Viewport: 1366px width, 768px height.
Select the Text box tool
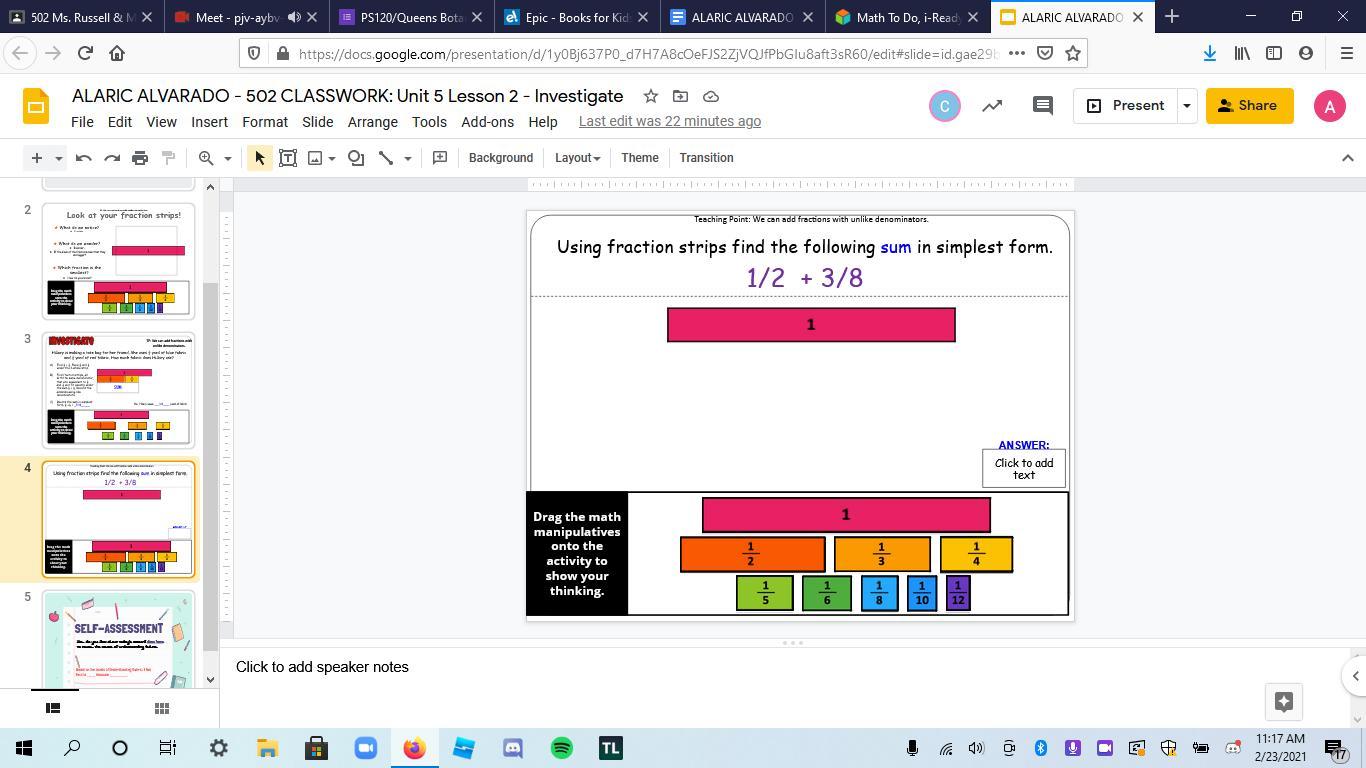[287, 158]
